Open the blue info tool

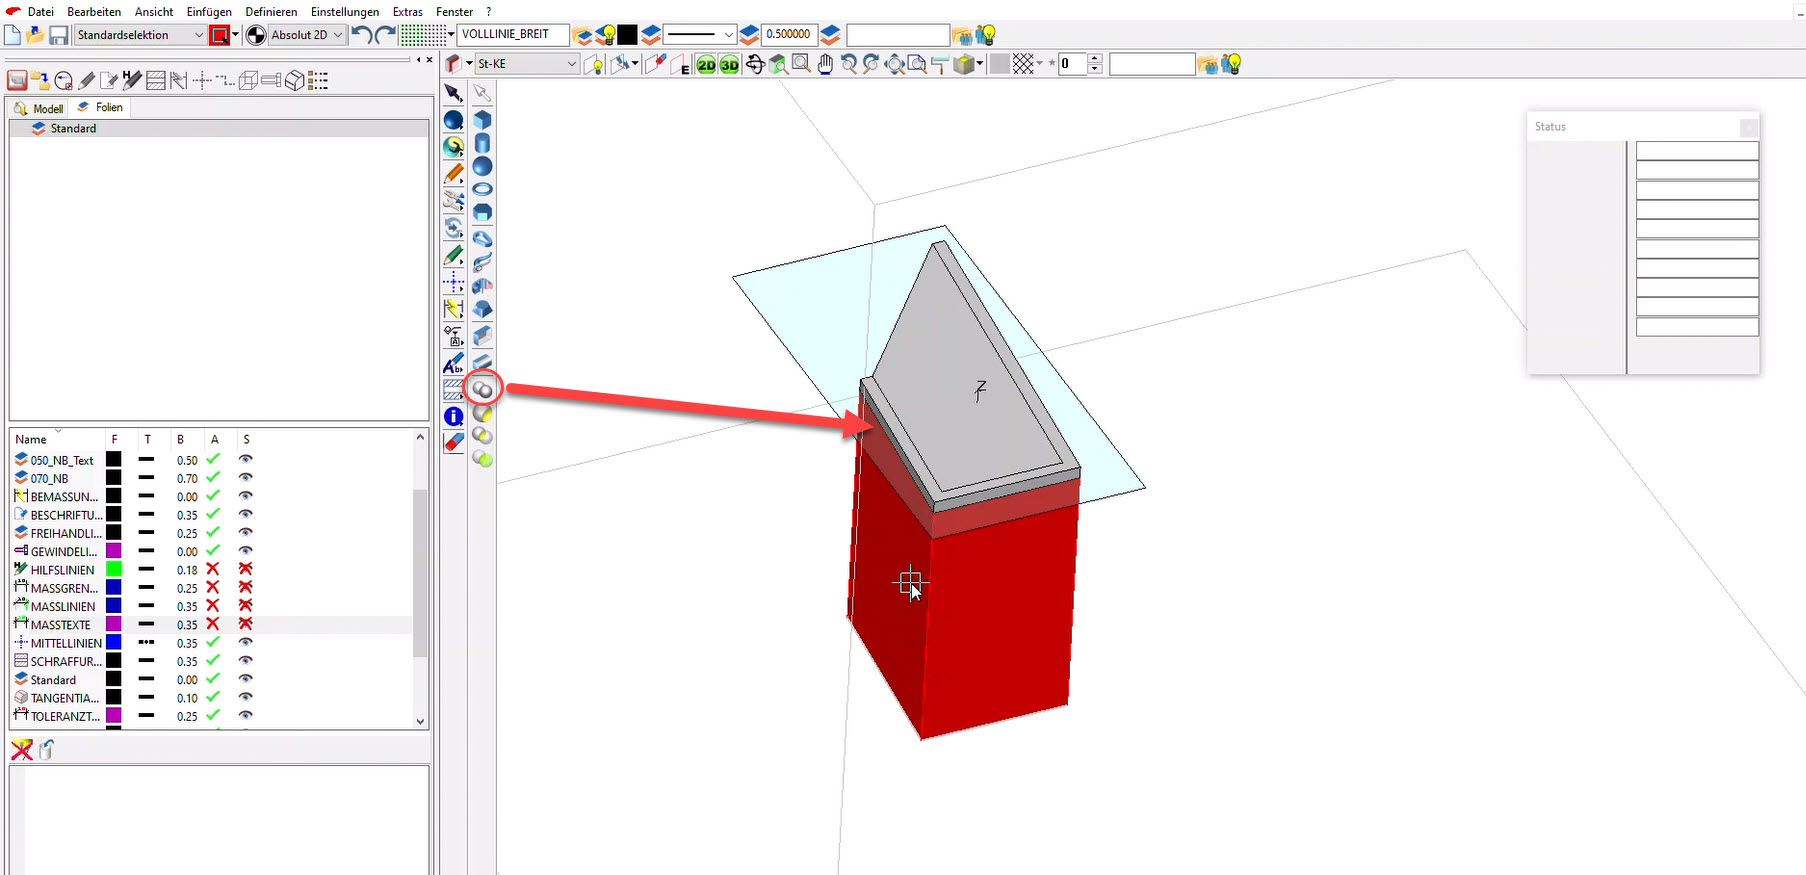pos(453,416)
